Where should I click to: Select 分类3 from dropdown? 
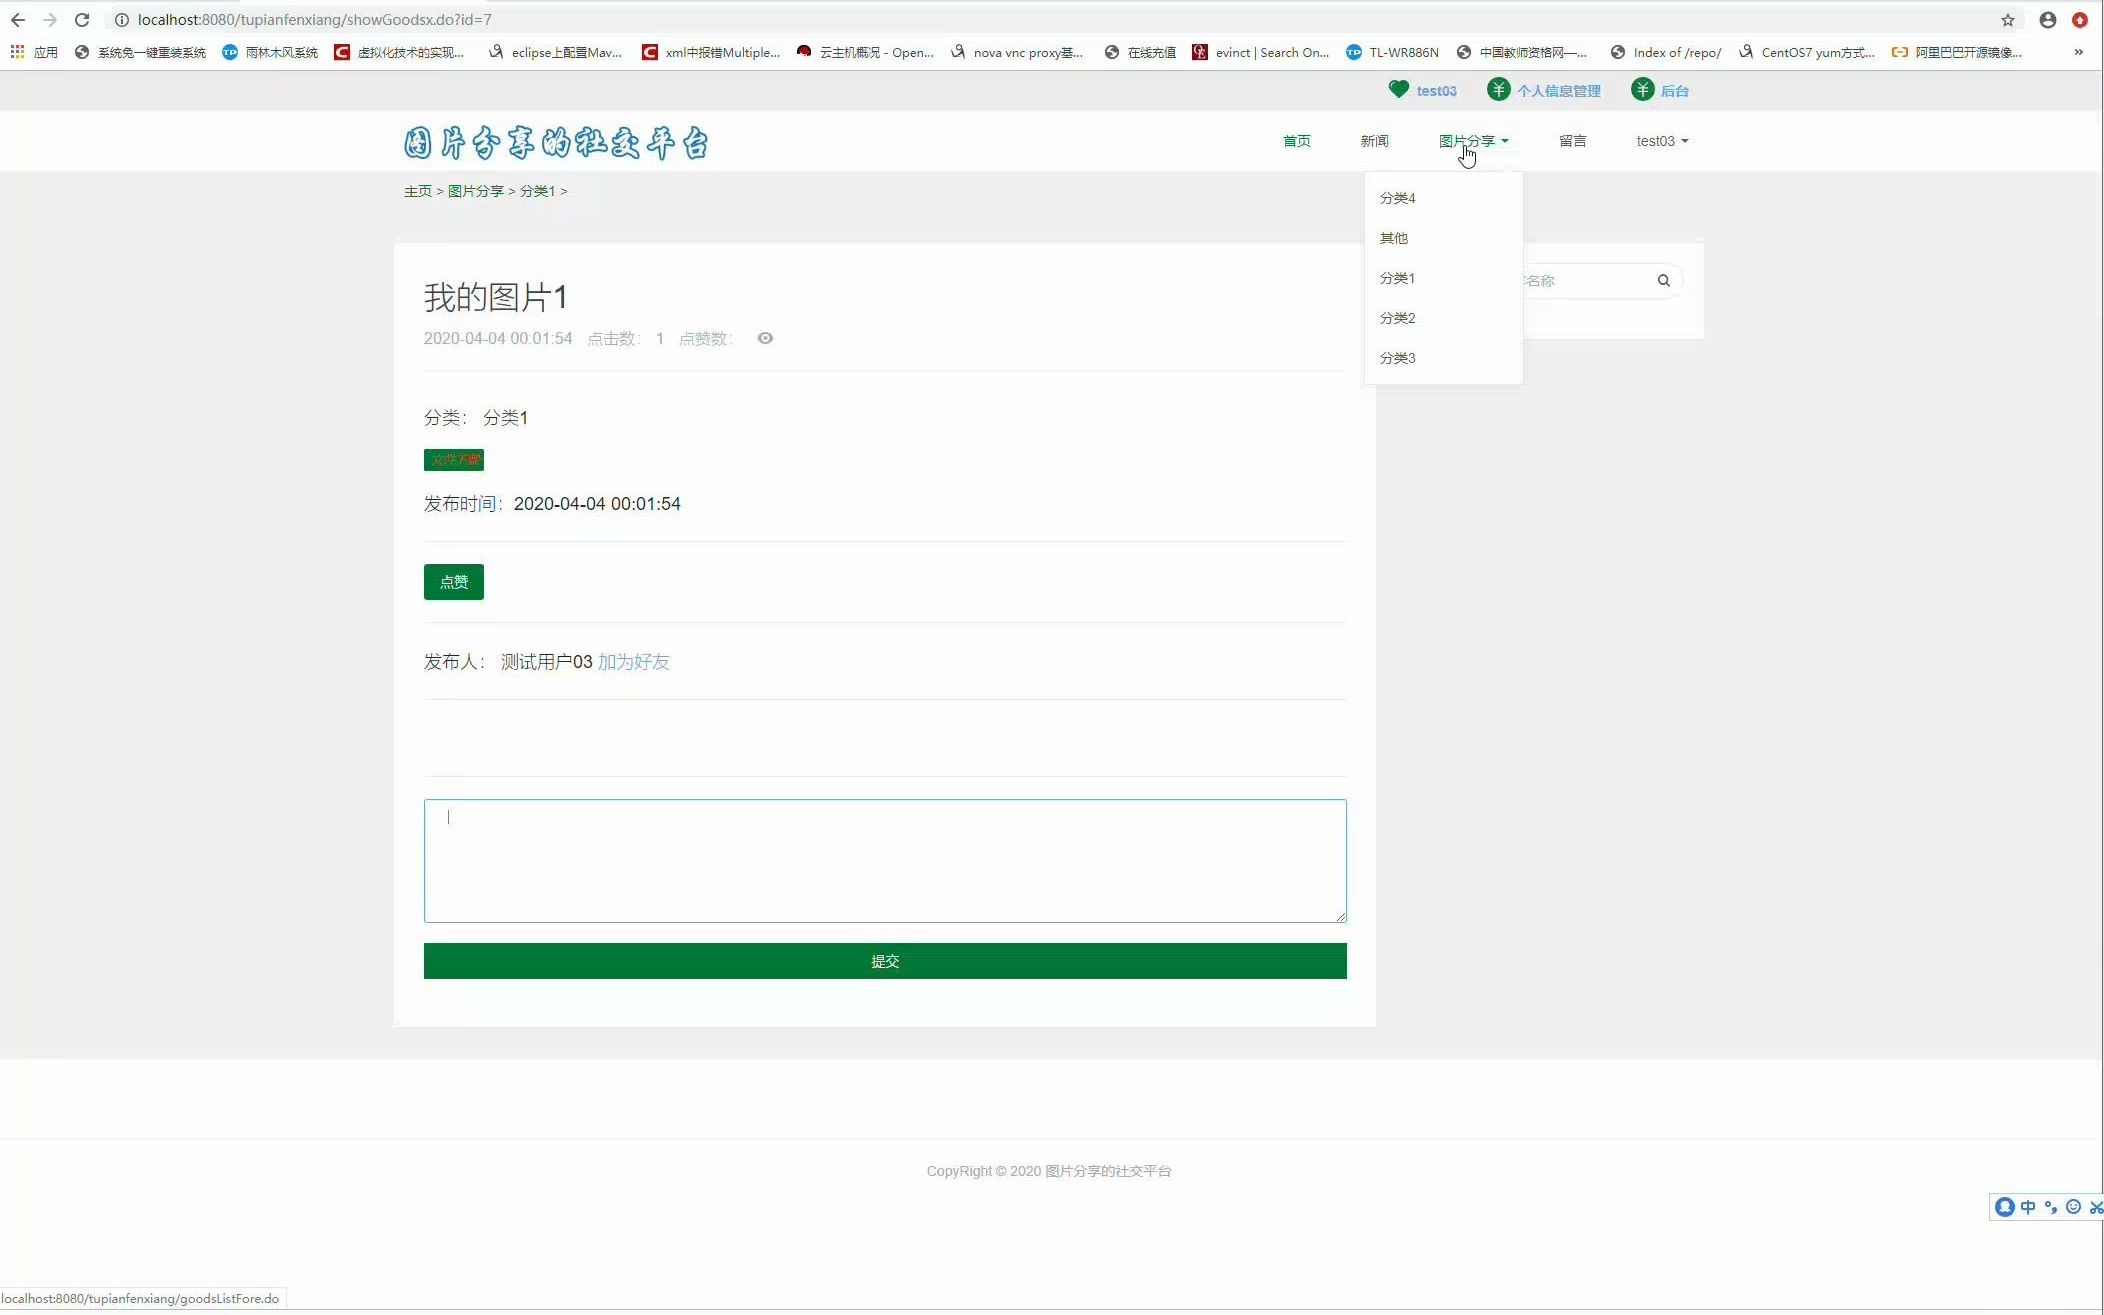pos(1397,358)
